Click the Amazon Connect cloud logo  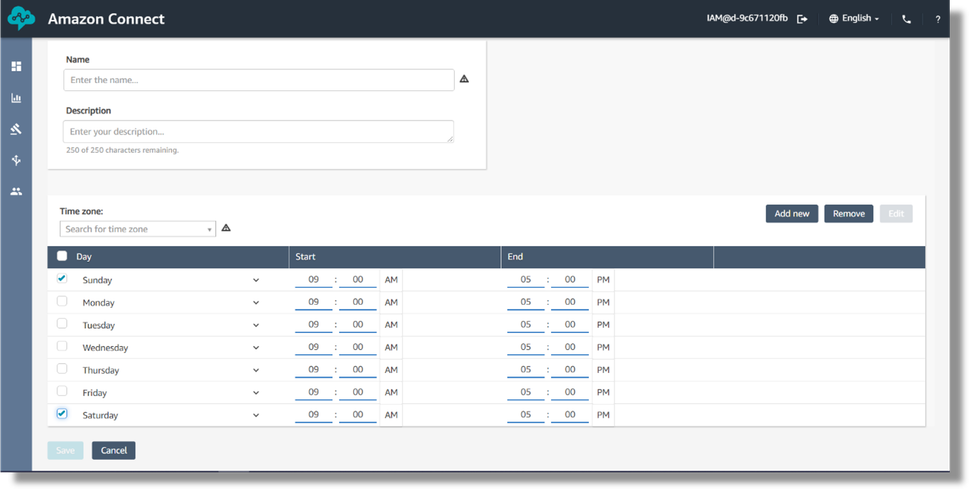click(x=21, y=19)
